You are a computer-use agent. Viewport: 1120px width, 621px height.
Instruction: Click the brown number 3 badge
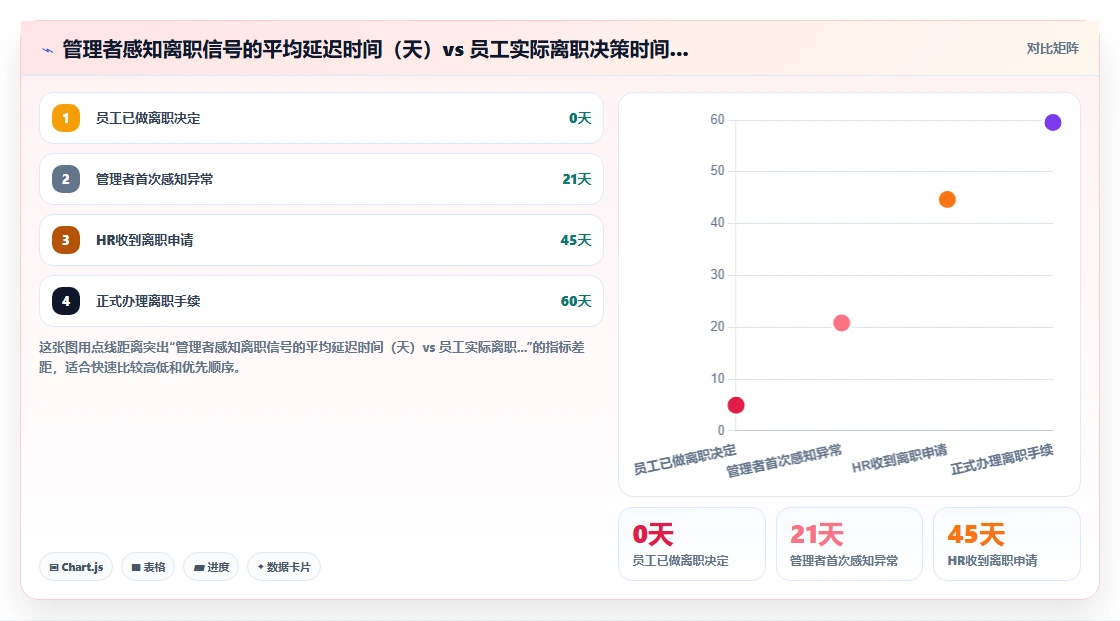pyautogui.click(x=66, y=240)
